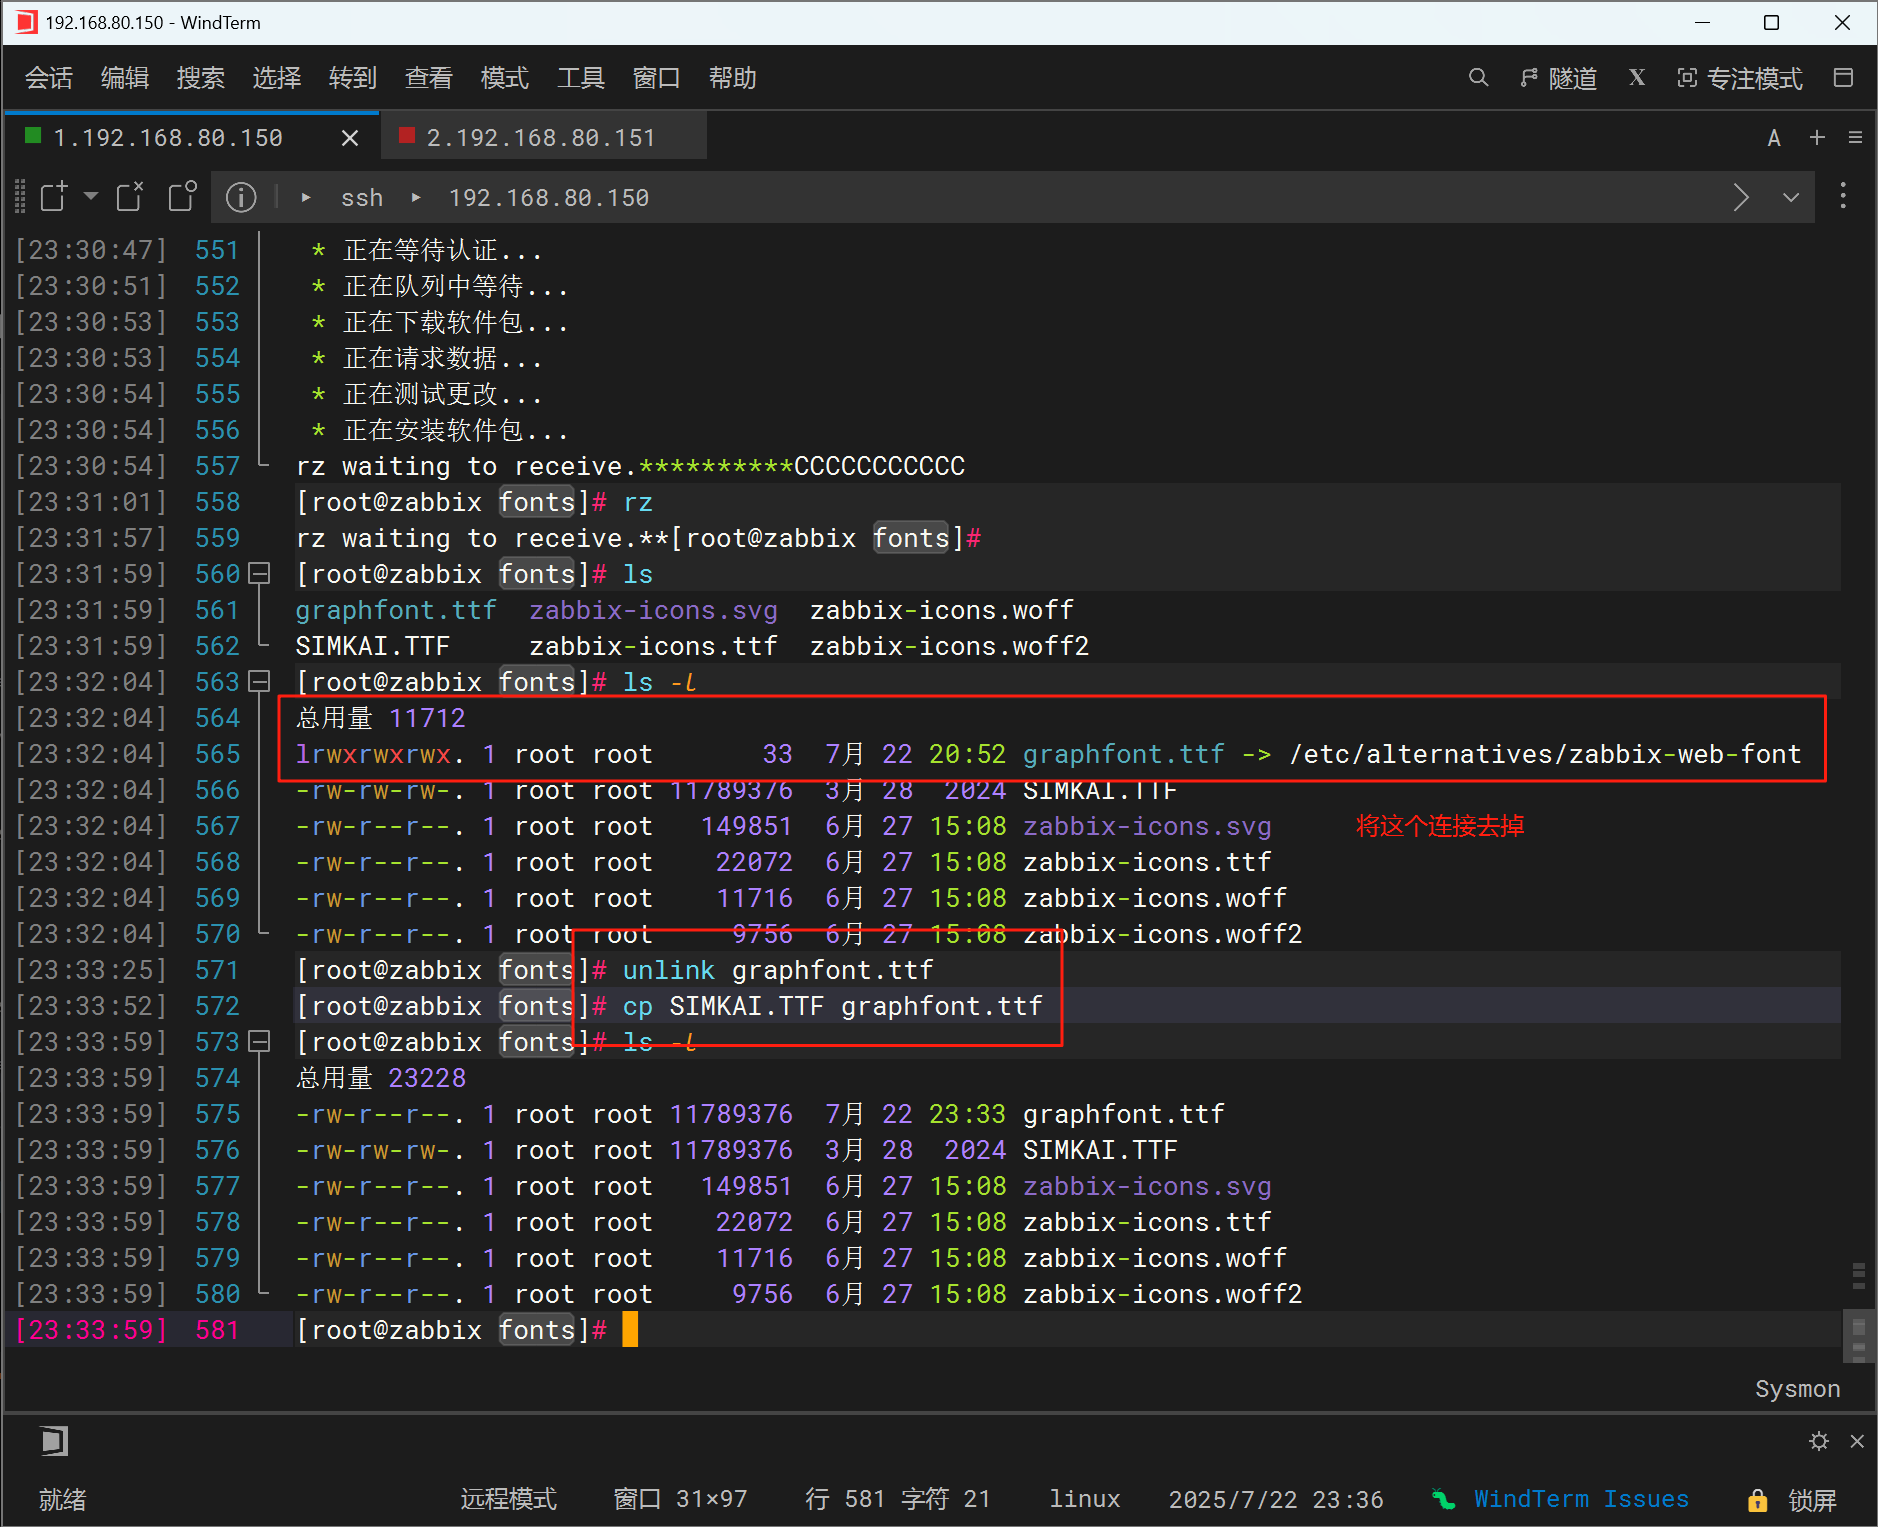
Task: Click the 2025/7/22 23:36 timestamp in the status bar
Action: (x=1276, y=1499)
